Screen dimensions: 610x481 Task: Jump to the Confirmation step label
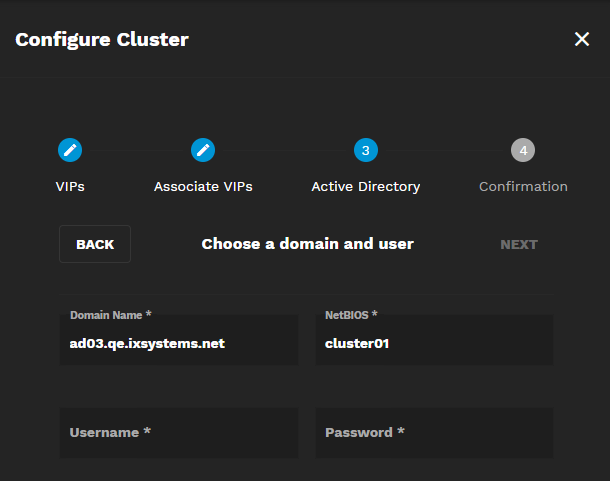pyautogui.click(x=523, y=186)
